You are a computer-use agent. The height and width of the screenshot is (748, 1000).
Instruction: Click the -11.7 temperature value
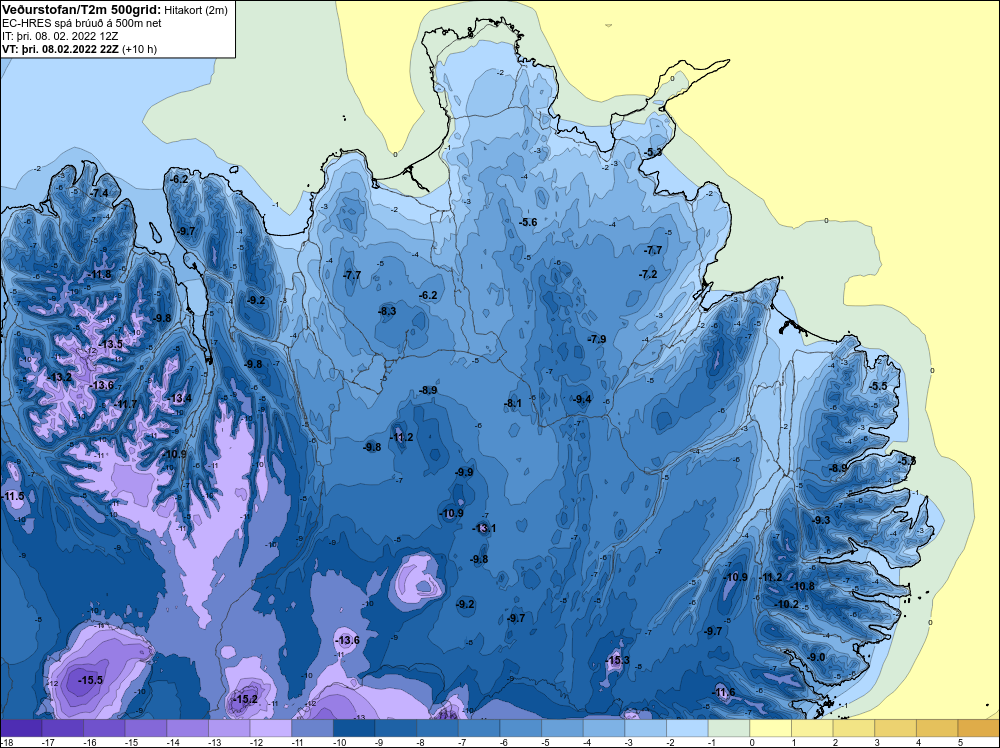(x=126, y=404)
